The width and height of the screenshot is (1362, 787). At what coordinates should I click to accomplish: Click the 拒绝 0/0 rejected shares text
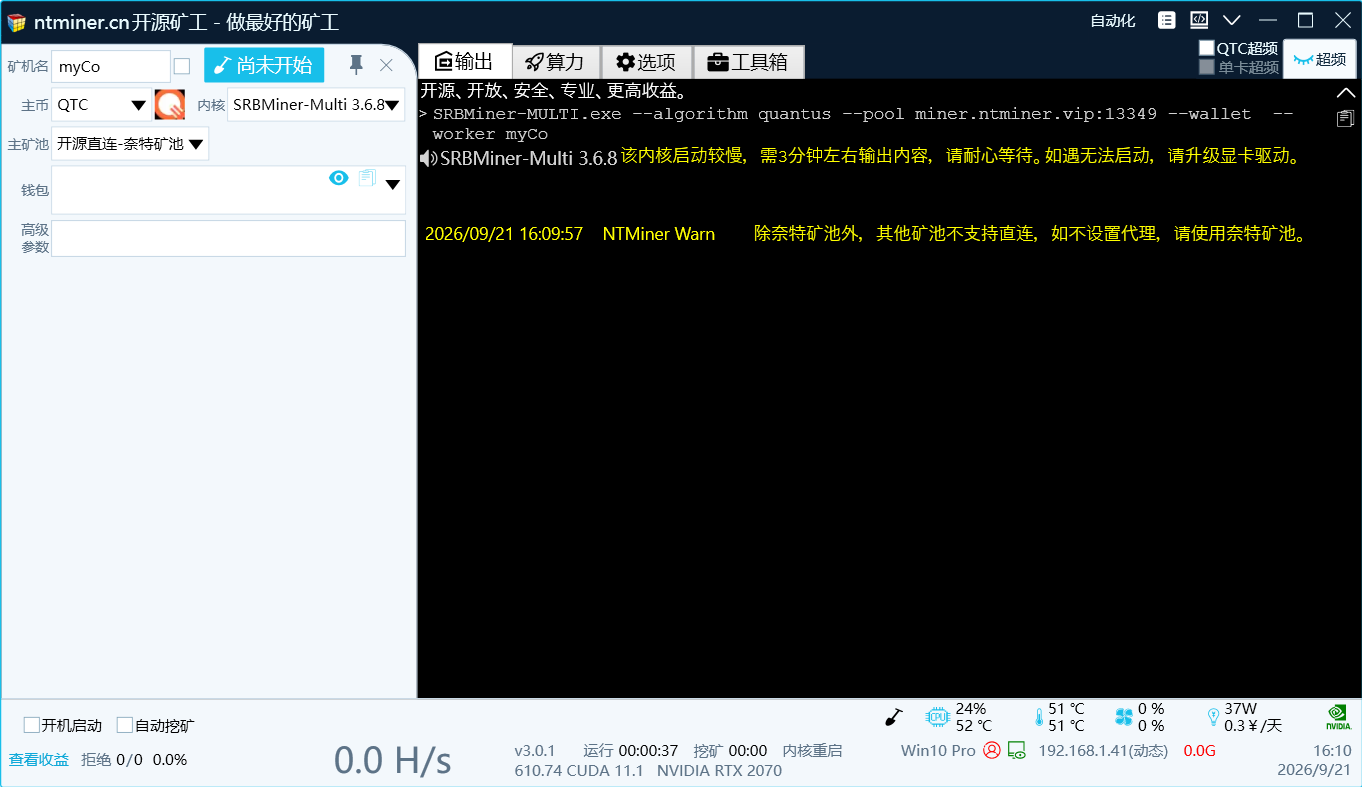(x=112, y=759)
